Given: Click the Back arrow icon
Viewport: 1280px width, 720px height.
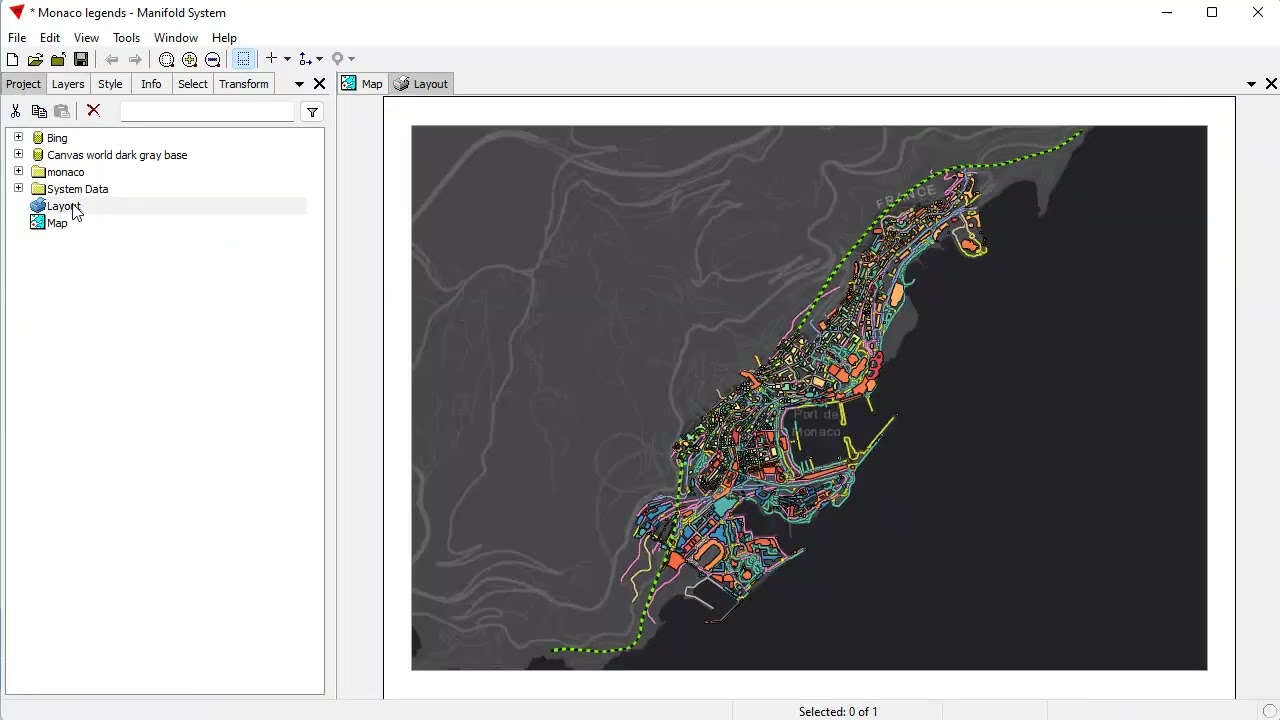Looking at the screenshot, I should (112, 60).
